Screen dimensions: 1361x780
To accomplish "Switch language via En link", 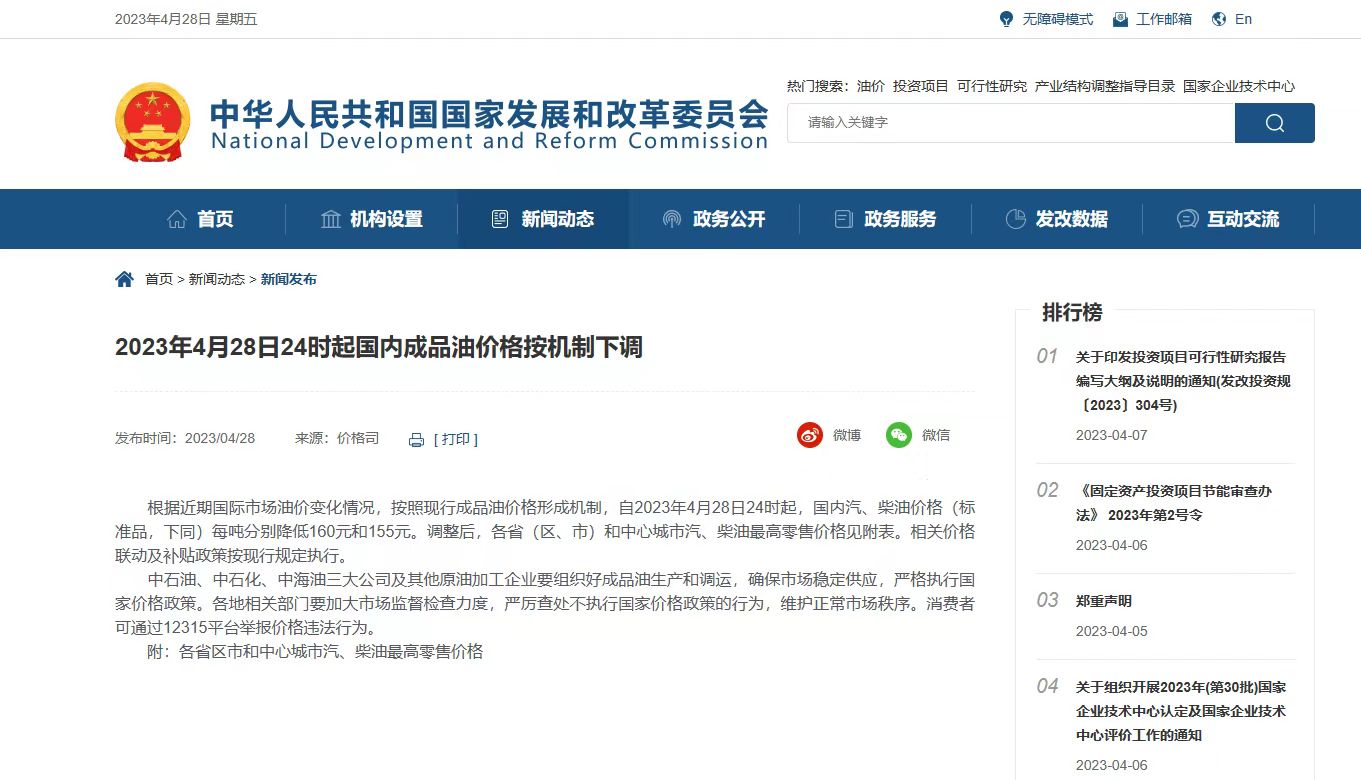I will [1244, 19].
